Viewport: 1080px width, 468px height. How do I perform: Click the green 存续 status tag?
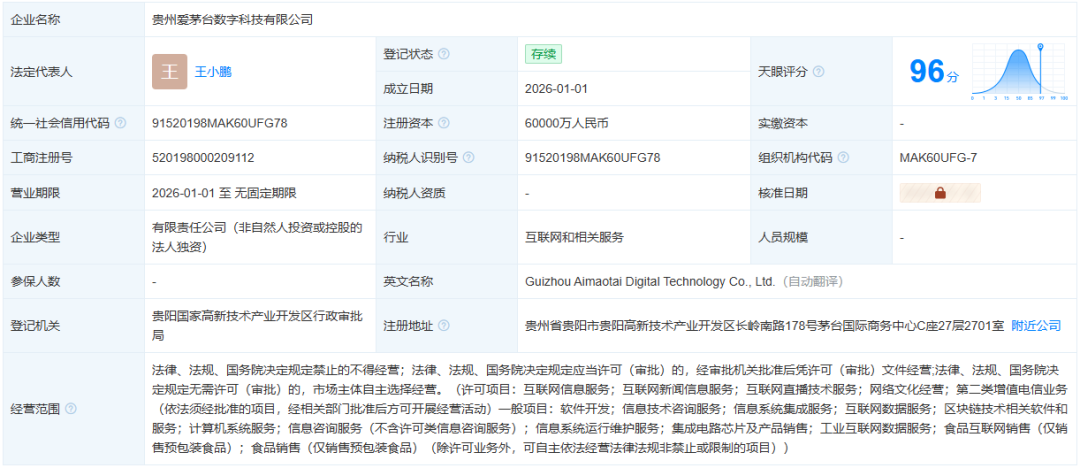(x=543, y=54)
